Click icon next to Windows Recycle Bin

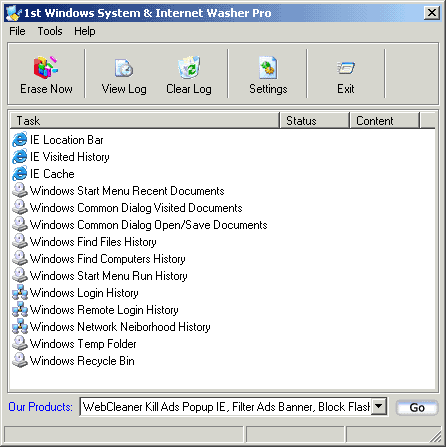point(20,360)
